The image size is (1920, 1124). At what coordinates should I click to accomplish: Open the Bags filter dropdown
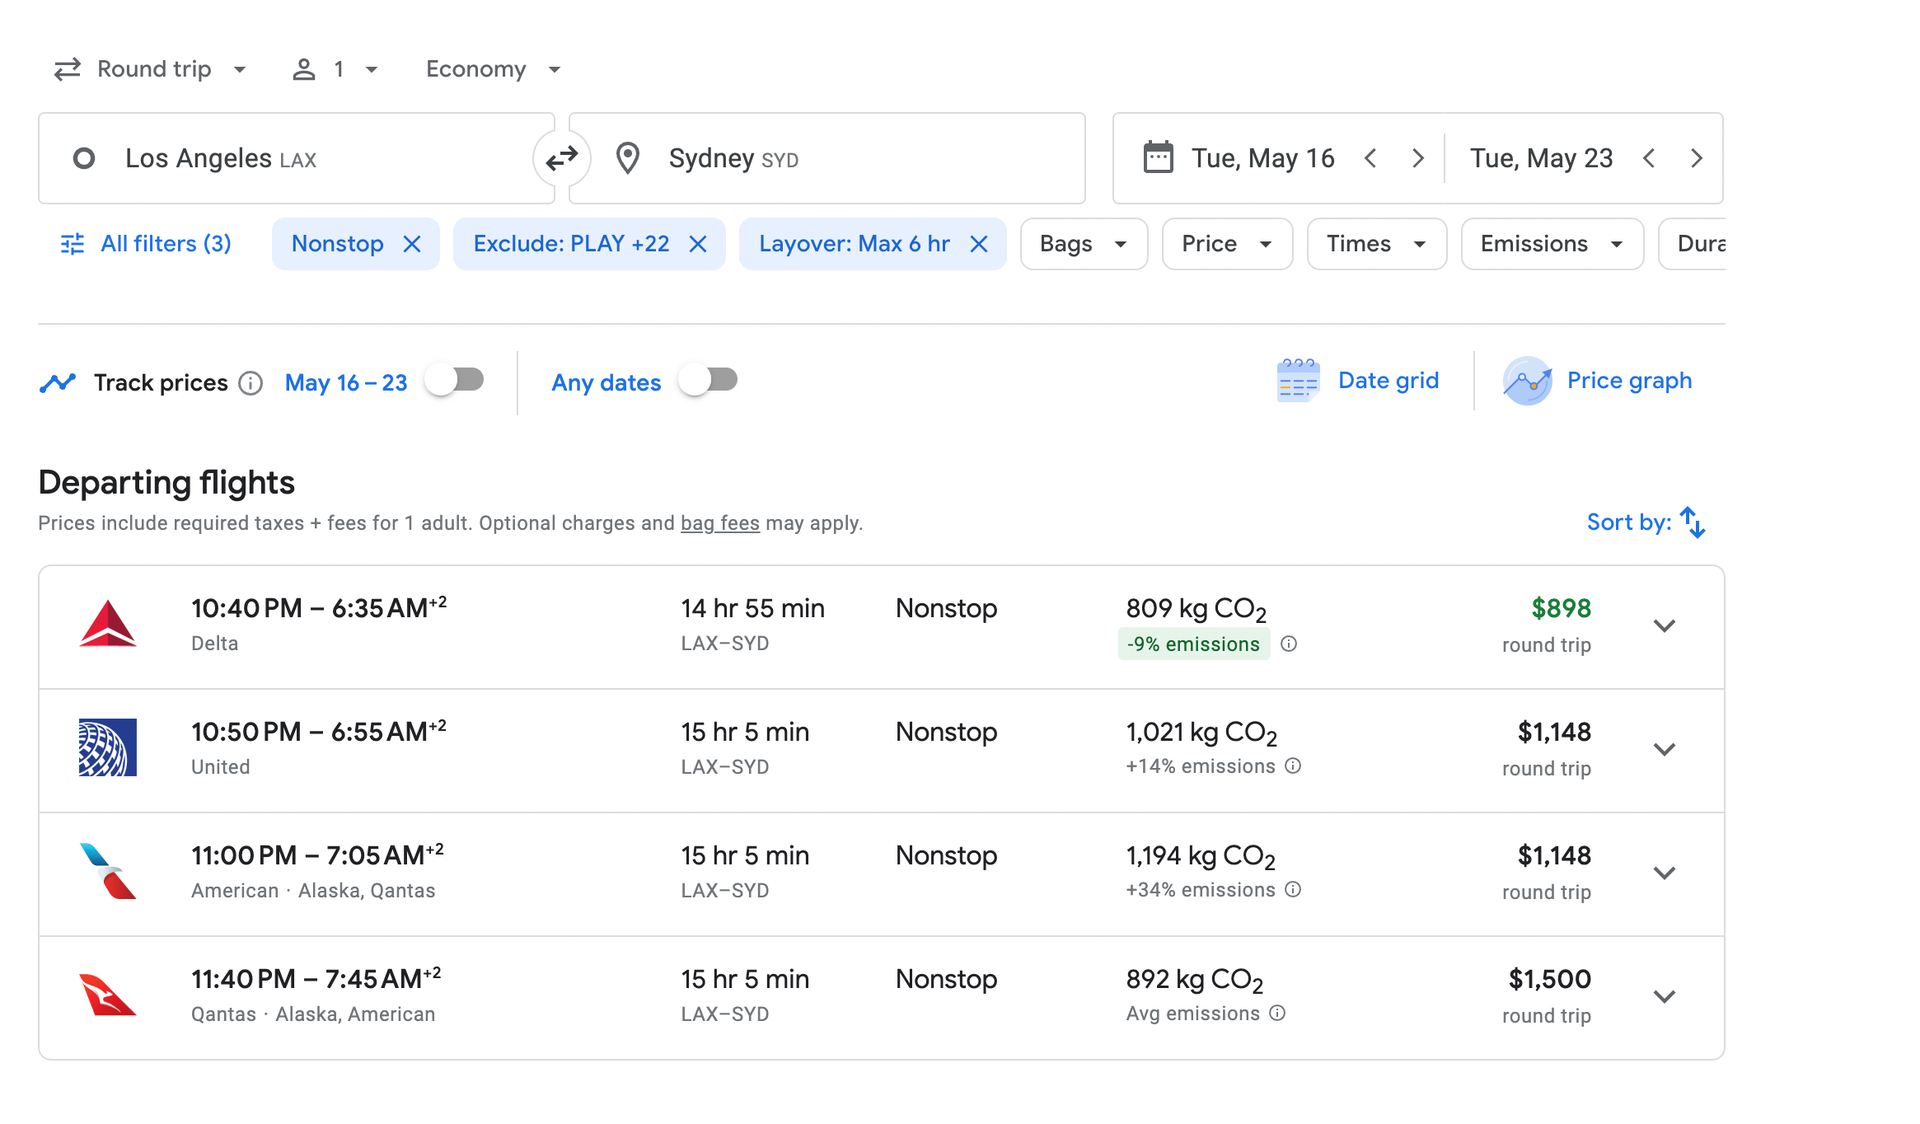1083,243
